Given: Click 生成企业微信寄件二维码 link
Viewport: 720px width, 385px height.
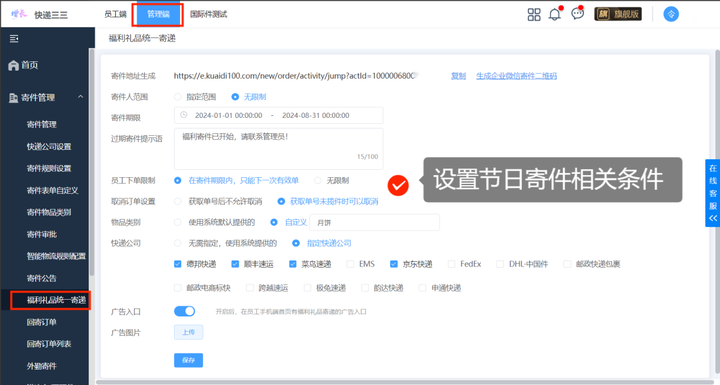Looking at the screenshot, I should (517, 76).
